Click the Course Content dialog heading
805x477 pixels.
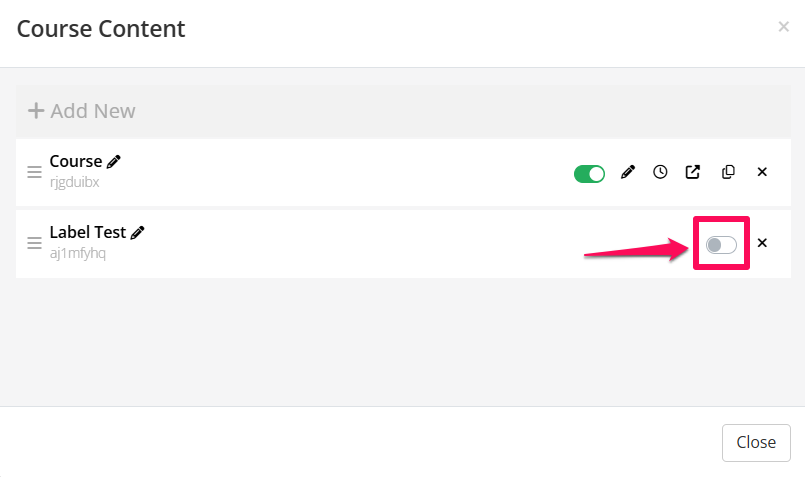pos(101,29)
